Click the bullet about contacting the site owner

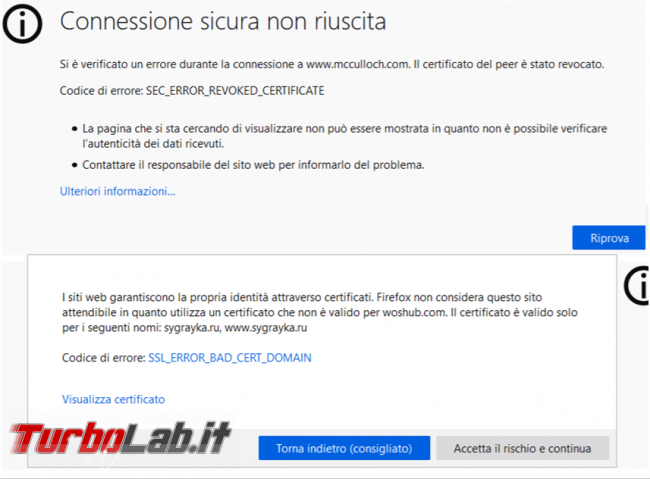253,165
